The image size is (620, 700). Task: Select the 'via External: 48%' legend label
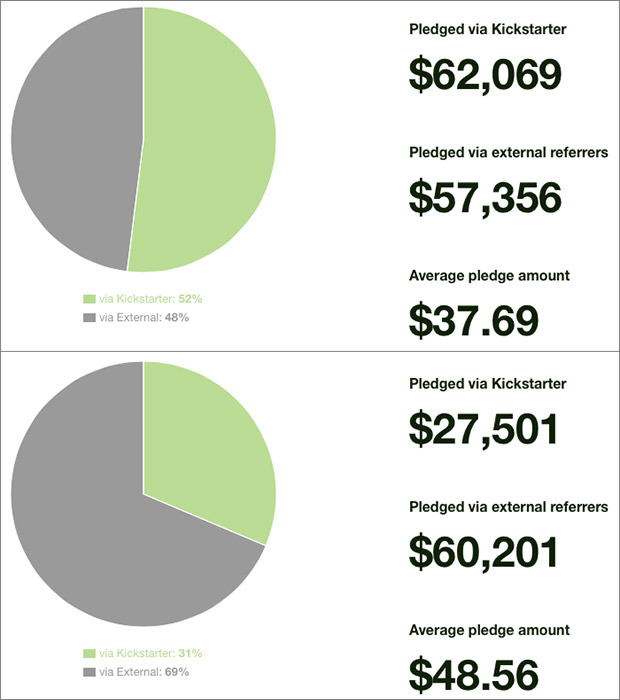click(144, 317)
